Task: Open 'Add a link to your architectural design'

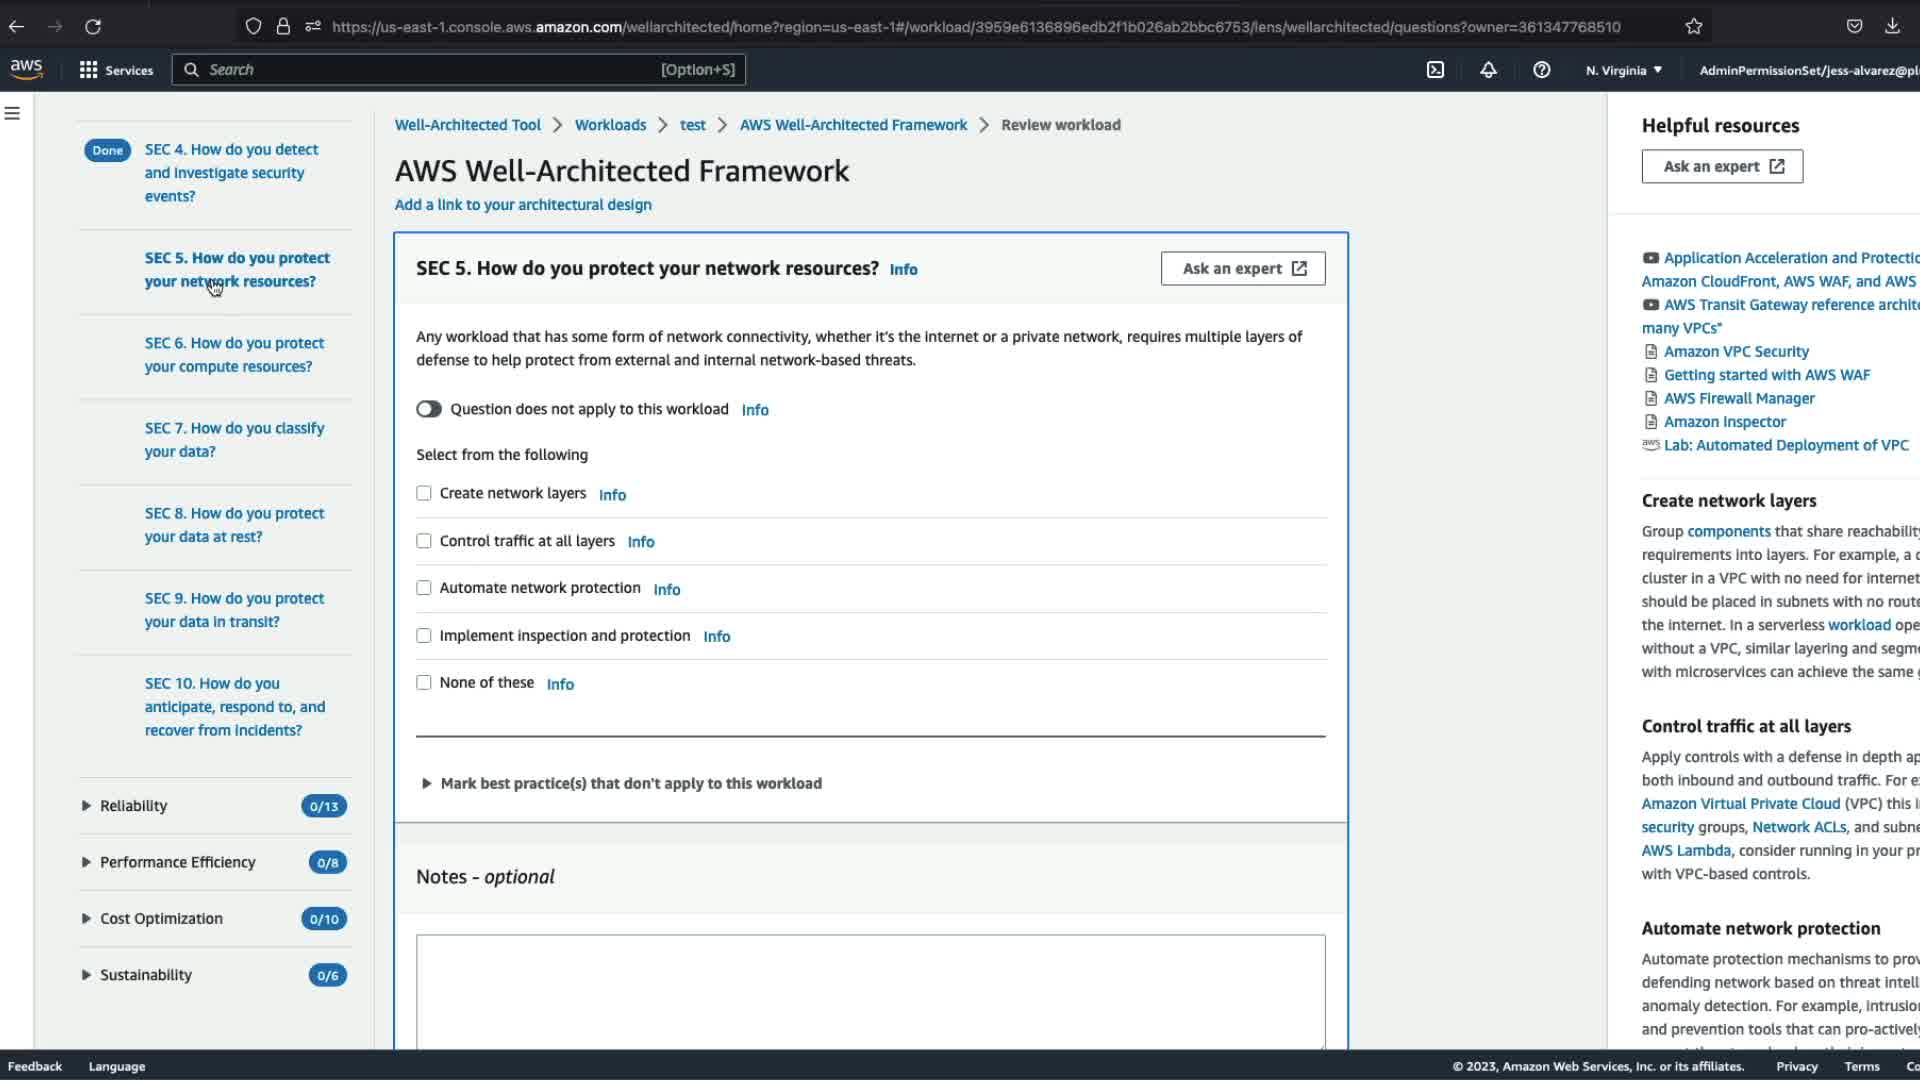Action: (x=523, y=205)
